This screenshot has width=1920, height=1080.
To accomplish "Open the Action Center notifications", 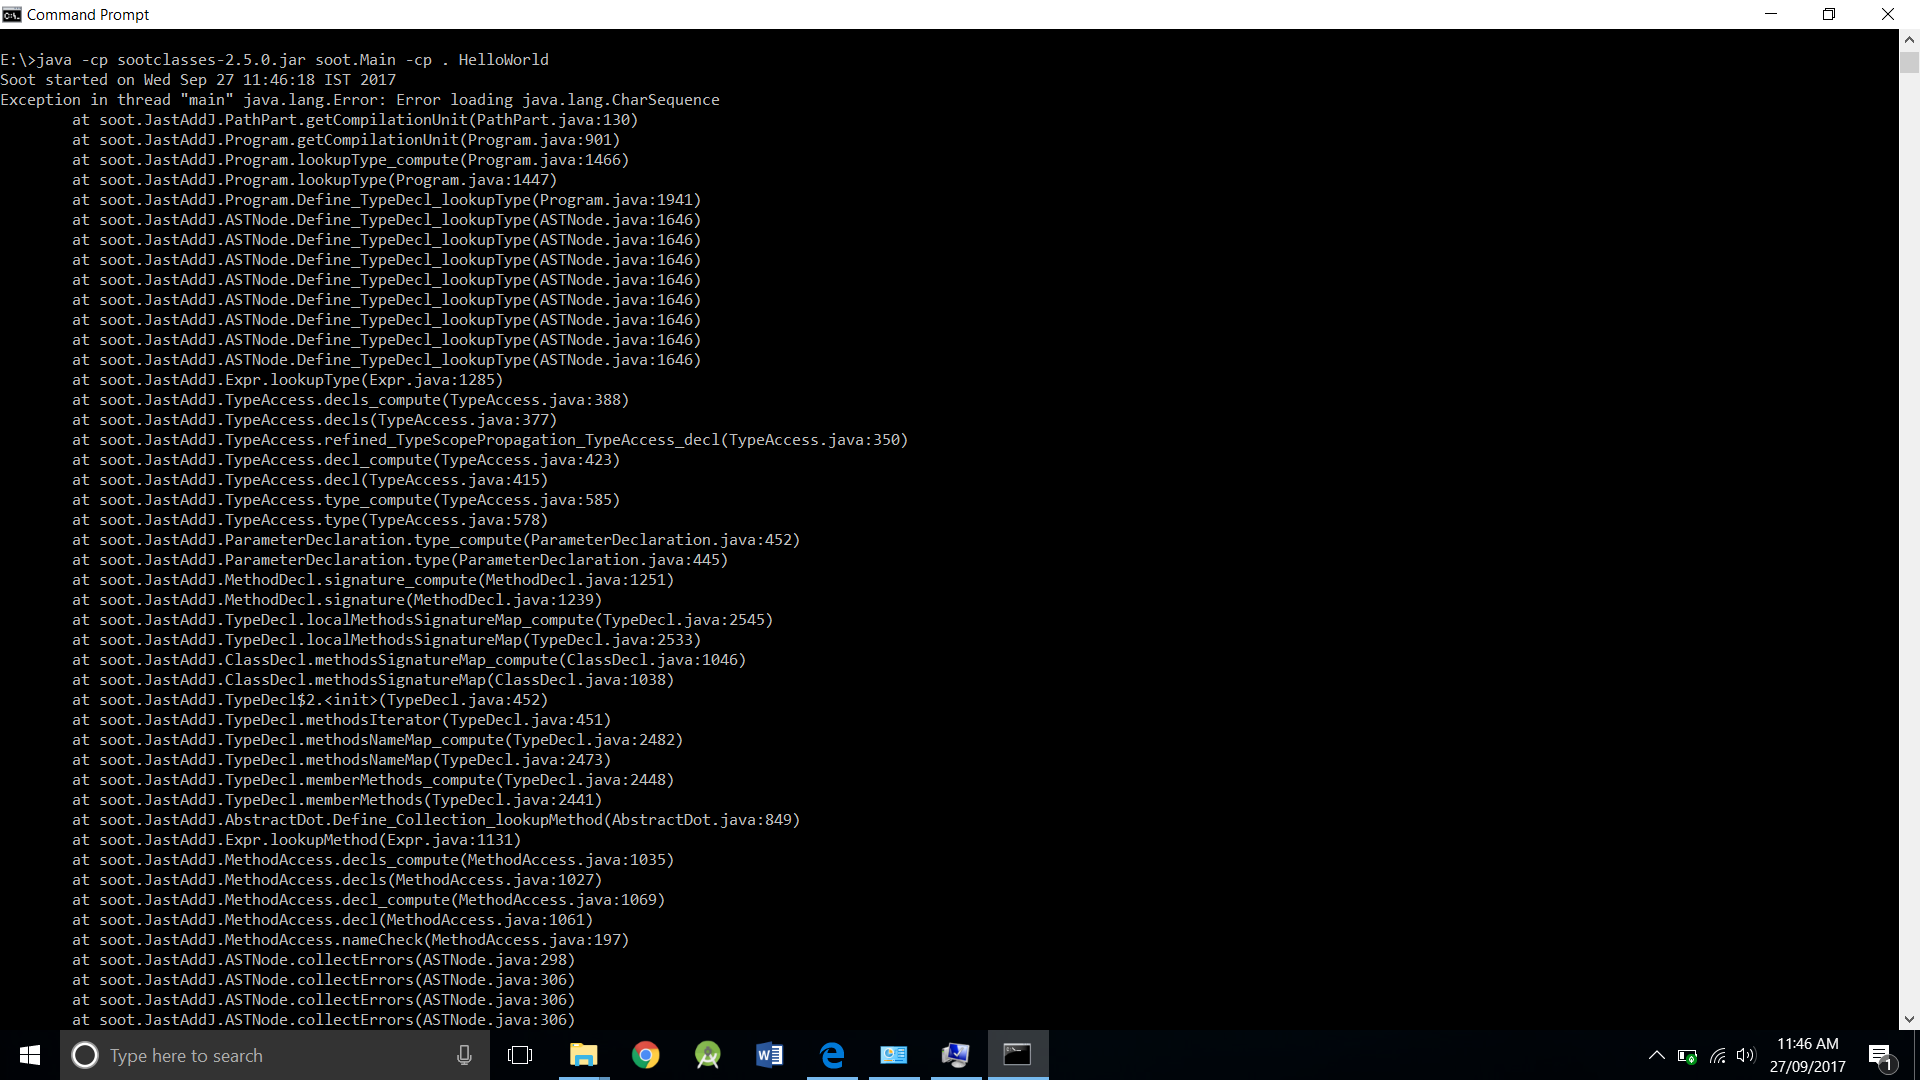I will coord(1880,1055).
